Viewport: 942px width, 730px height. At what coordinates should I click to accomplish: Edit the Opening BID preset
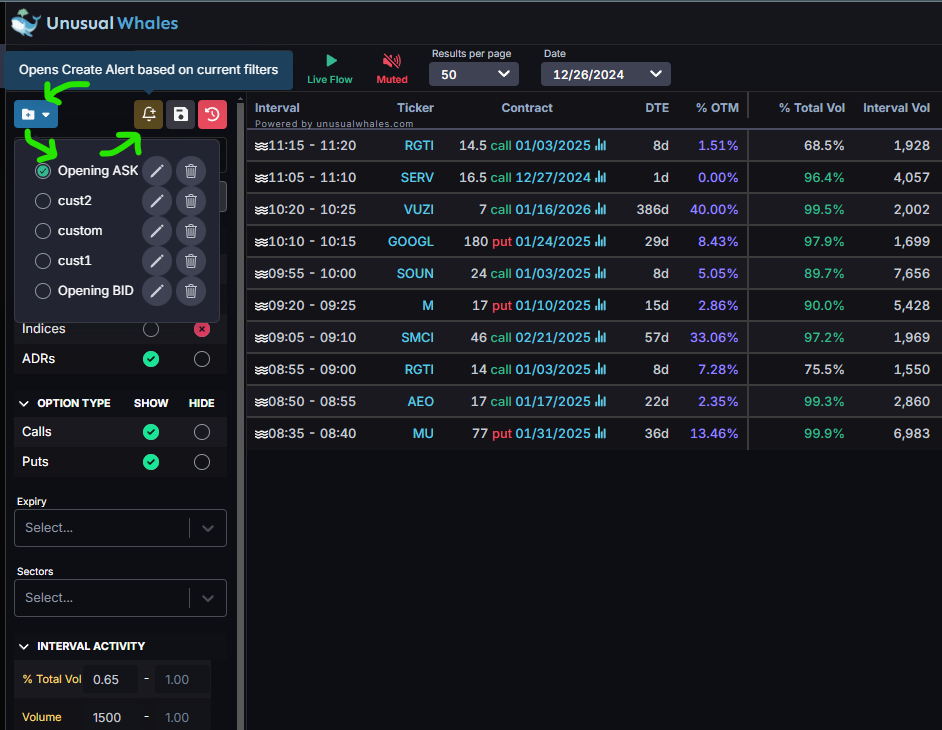pyautogui.click(x=157, y=291)
